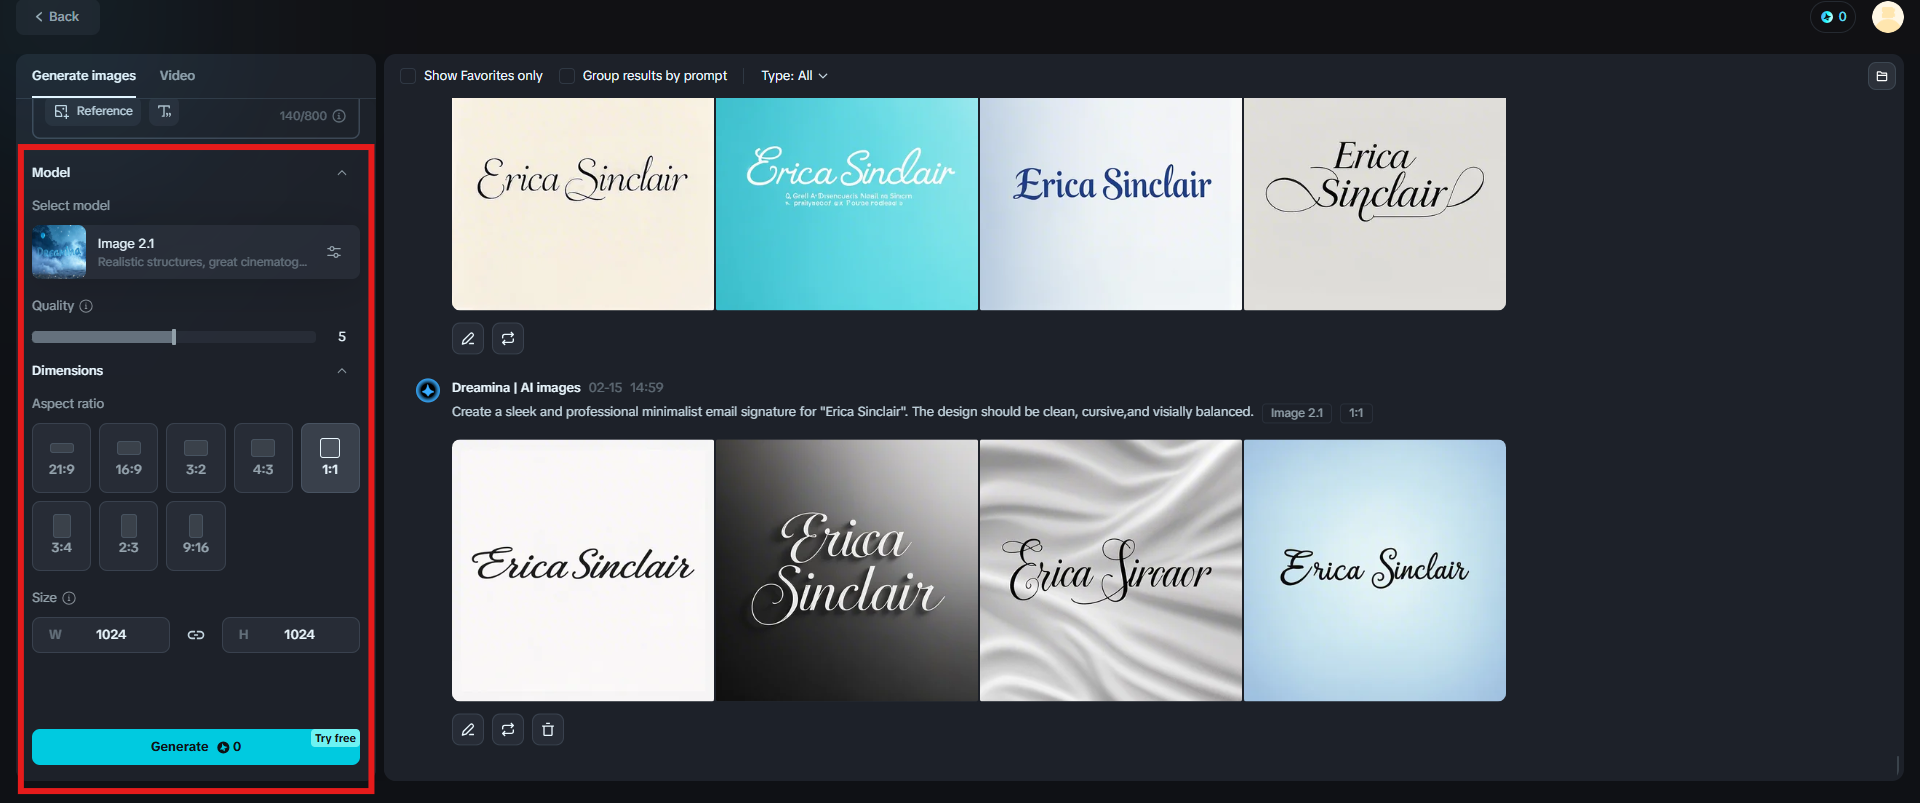Viewport: 1920px width, 803px height.
Task: Click the Quality info icon
Action: click(86, 306)
